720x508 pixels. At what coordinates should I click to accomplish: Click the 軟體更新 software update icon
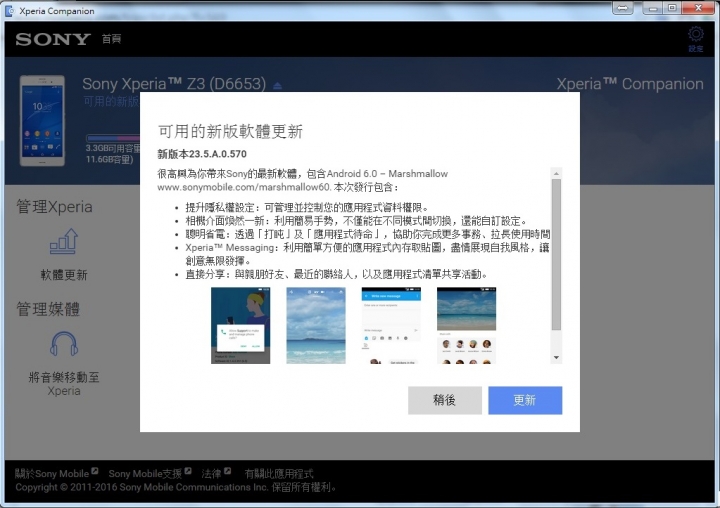(63, 241)
